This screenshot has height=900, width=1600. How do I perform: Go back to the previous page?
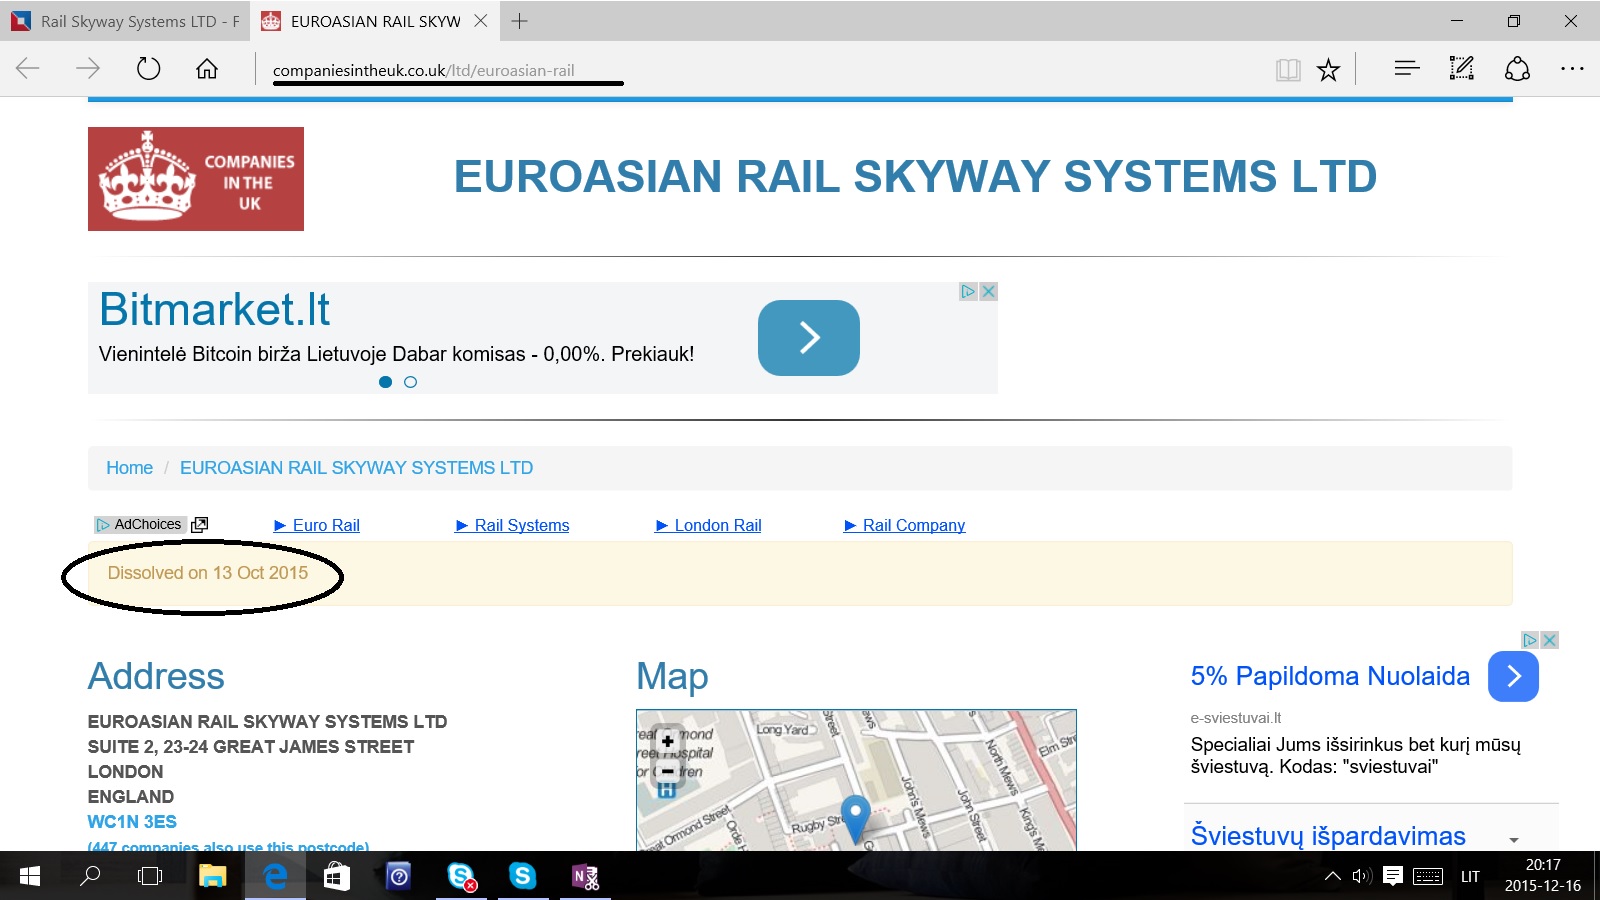(x=28, y=68)
